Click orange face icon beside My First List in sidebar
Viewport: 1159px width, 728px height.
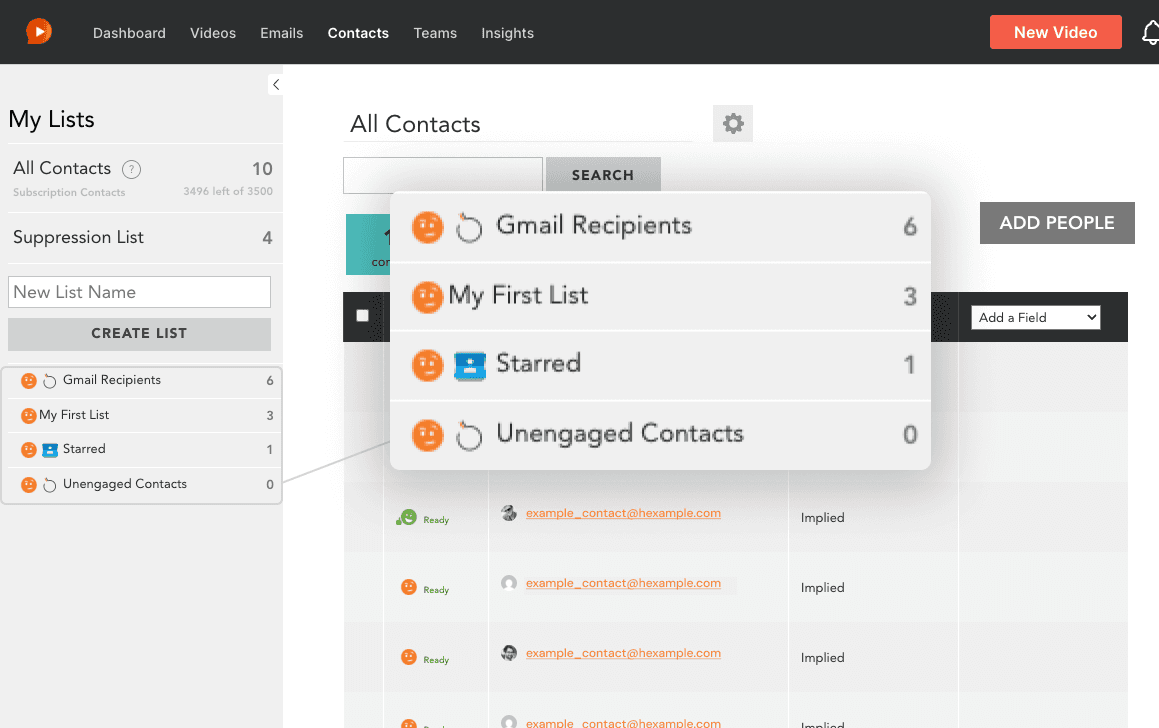pos(29,415)
